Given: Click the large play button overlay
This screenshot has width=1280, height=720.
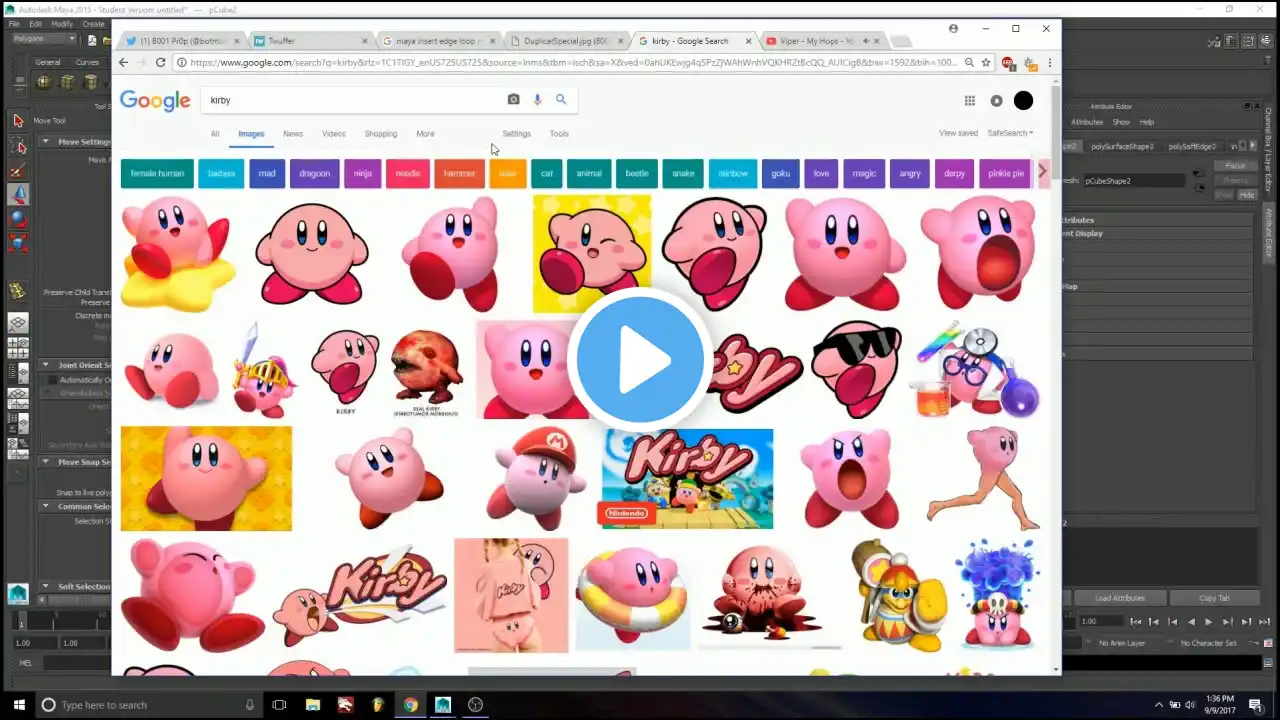Looking at the screenshot, I should 640,361.
